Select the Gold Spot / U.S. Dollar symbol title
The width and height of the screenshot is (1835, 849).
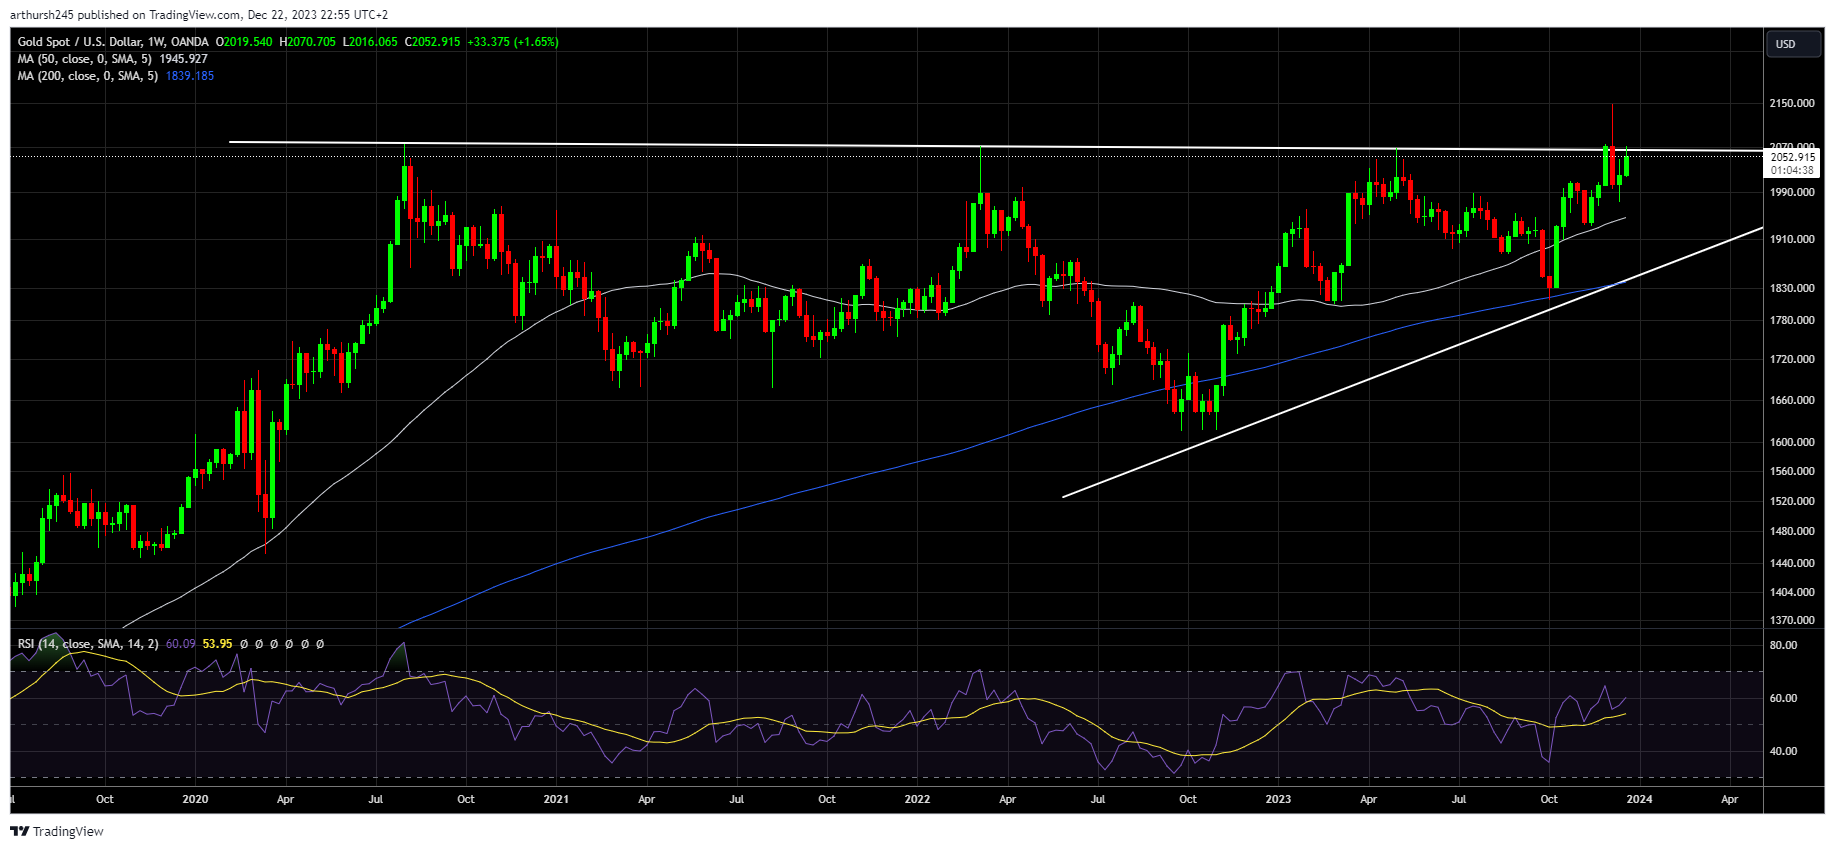(113, 42)
